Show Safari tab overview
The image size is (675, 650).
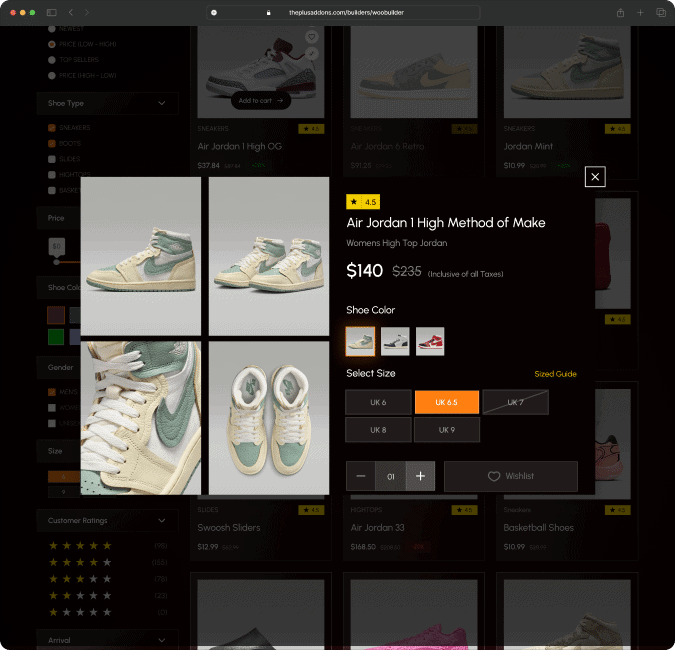tap(660, 12)
